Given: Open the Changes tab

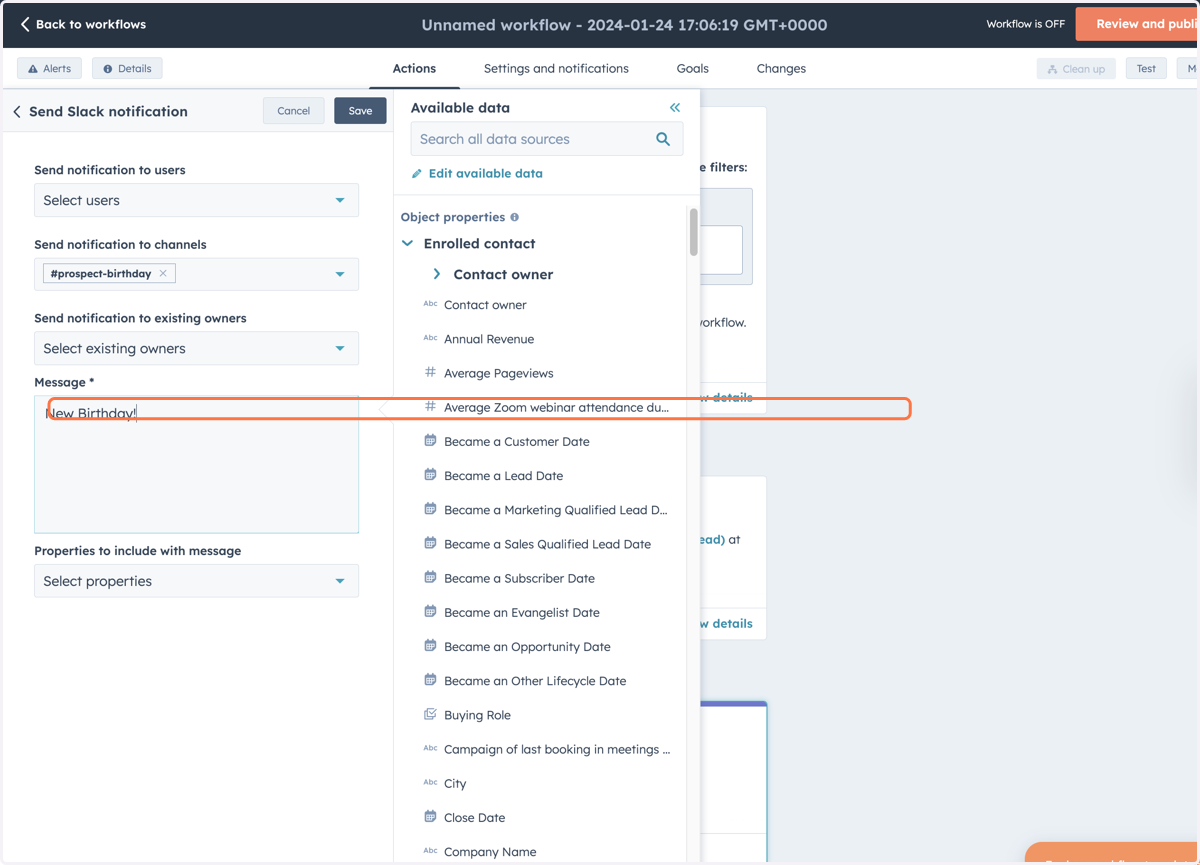Looking at the screenshot, I should [781, 68].
